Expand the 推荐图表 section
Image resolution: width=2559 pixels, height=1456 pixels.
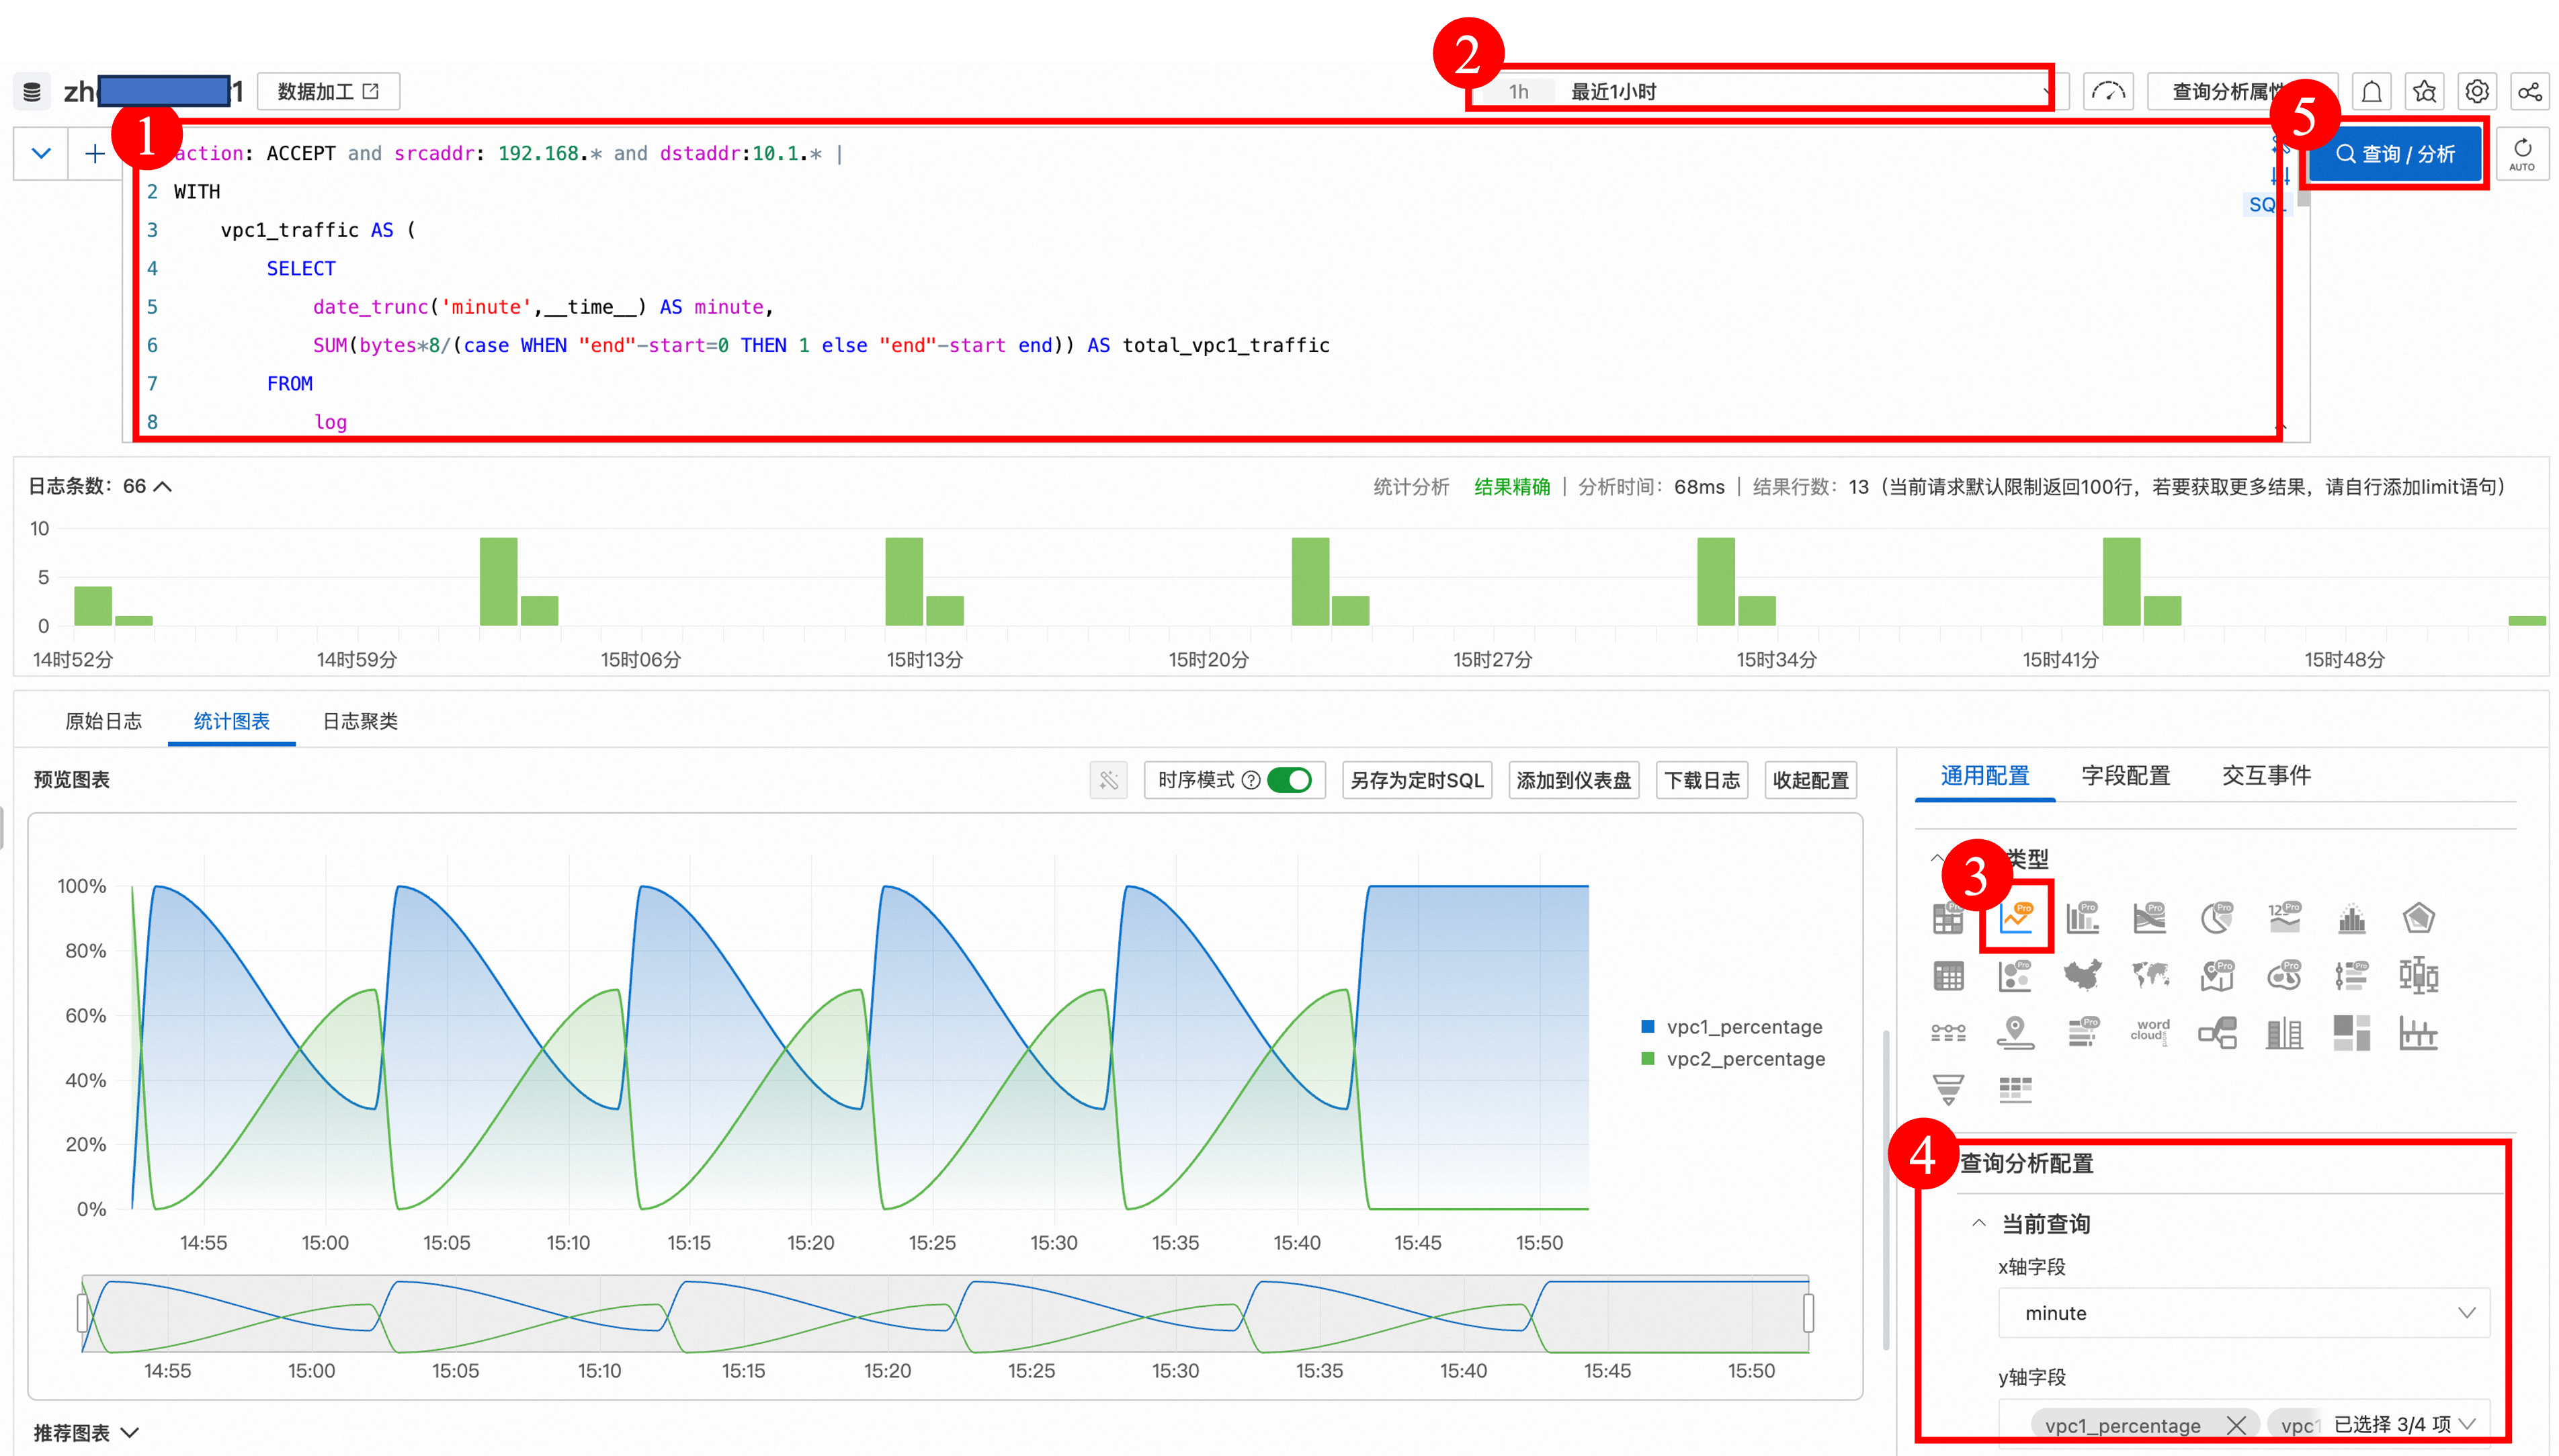point(87,1433)
